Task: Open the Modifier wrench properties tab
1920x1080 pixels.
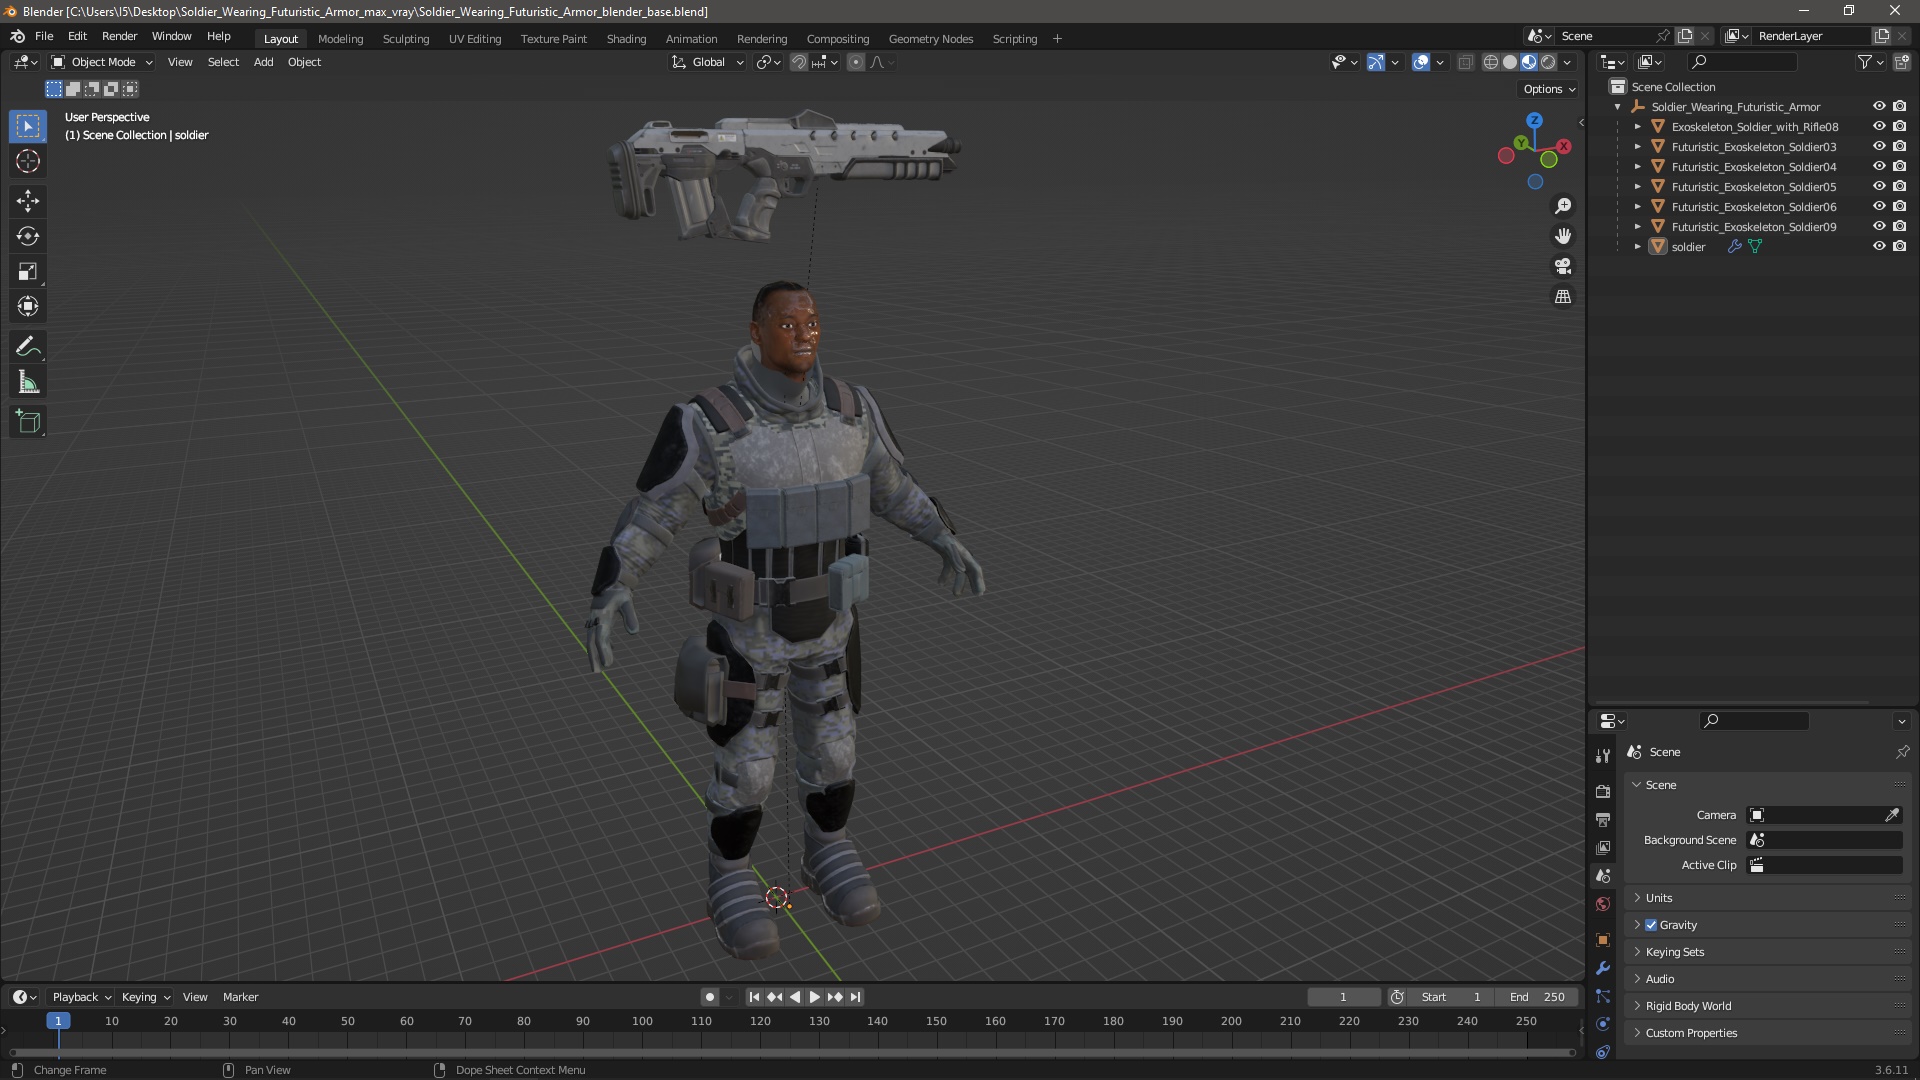Action: point(1603,968)
